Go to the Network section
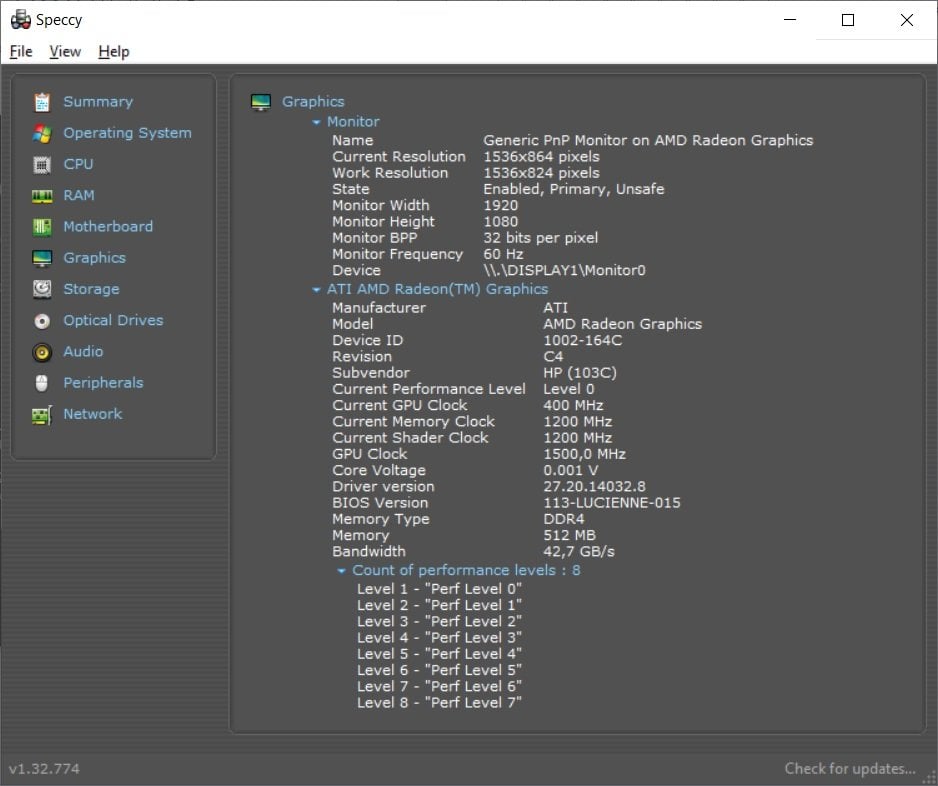This screenshot has height=786, width=938. tap(93, 414)
